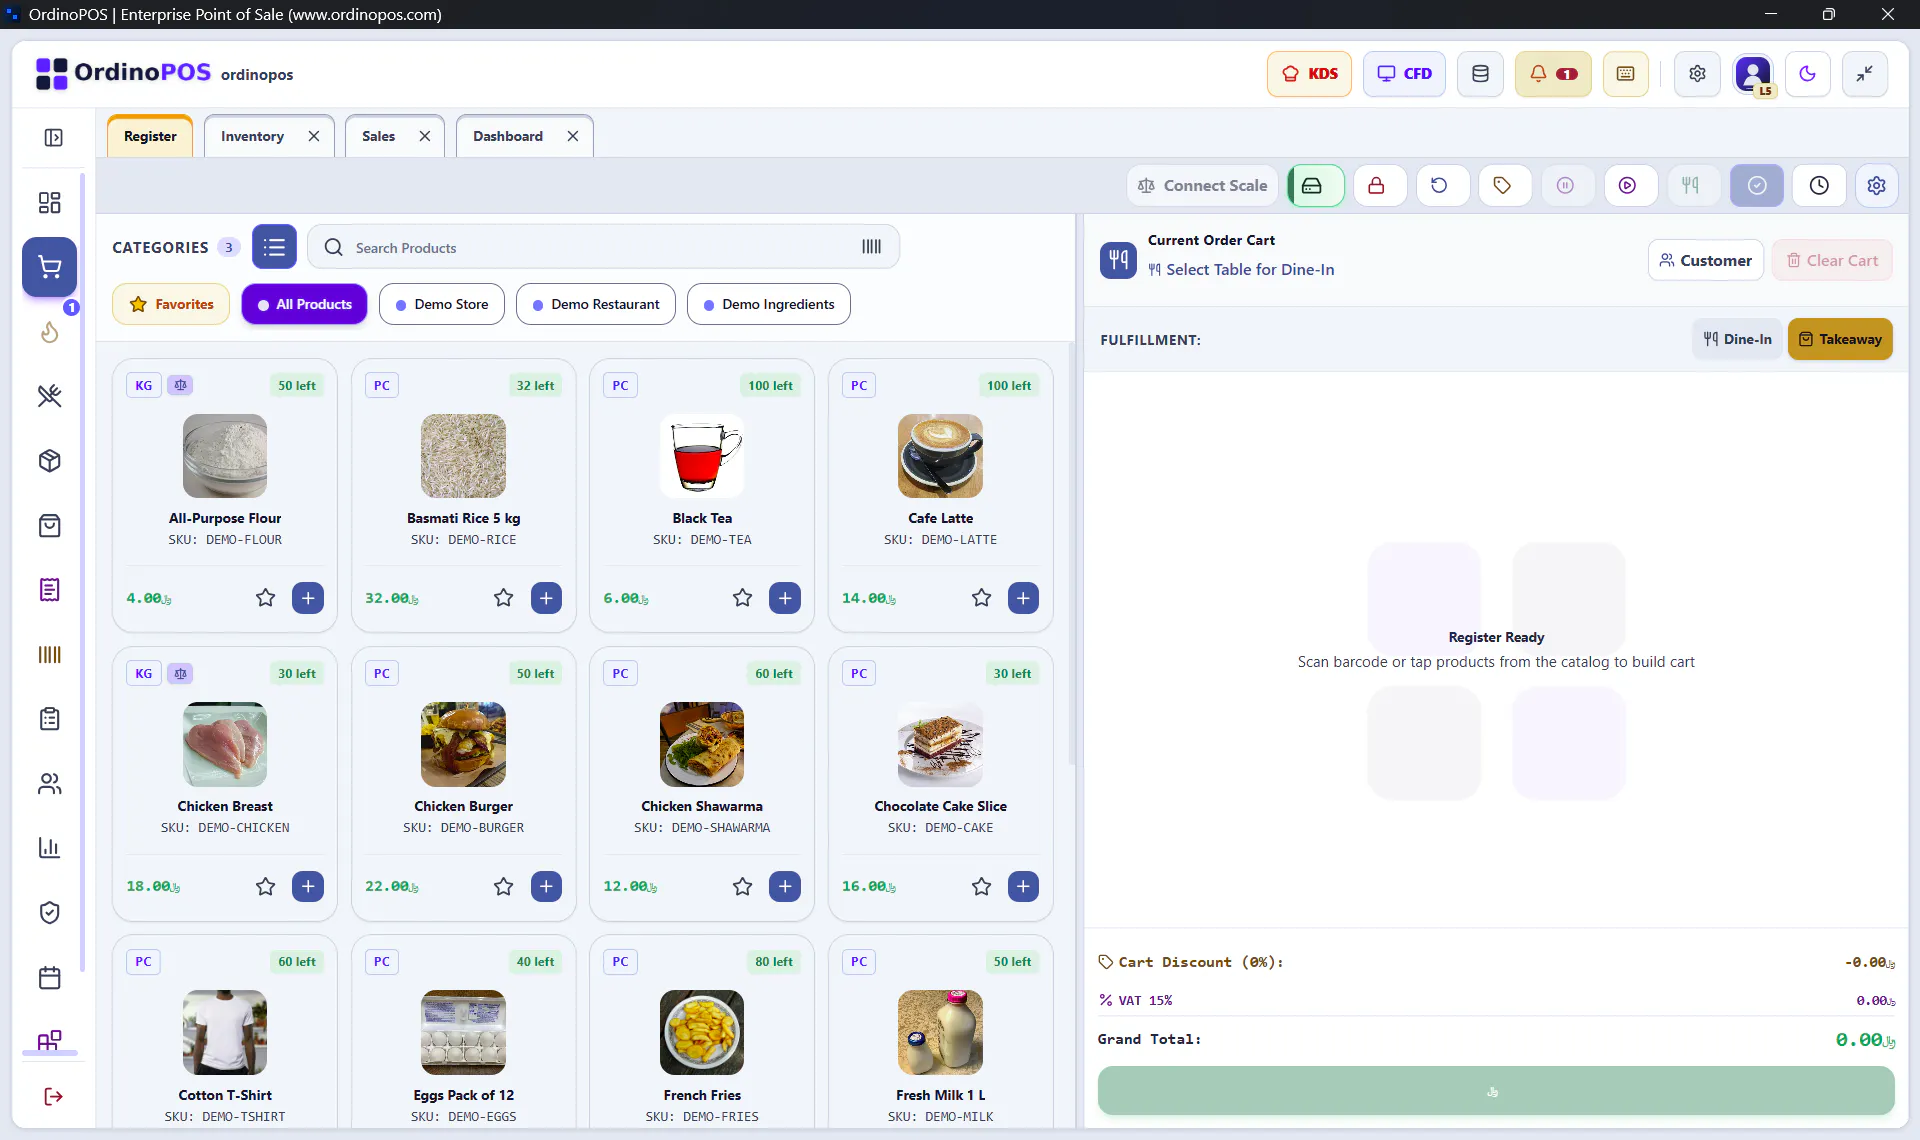Toggle list view next to Categories
This screenshot has width=1920, height=1140.
pos(274,247)
